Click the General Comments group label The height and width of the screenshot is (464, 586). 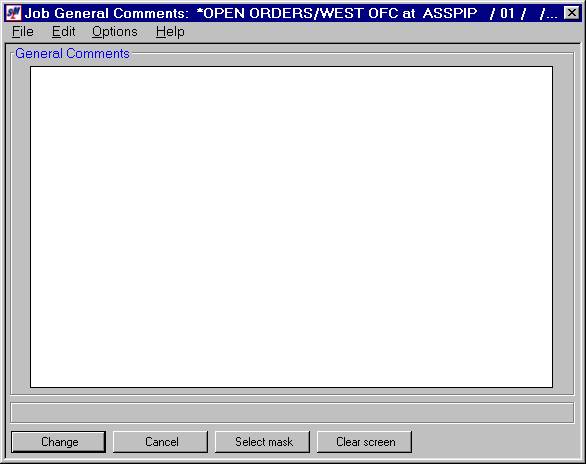[x=73, y=54]
